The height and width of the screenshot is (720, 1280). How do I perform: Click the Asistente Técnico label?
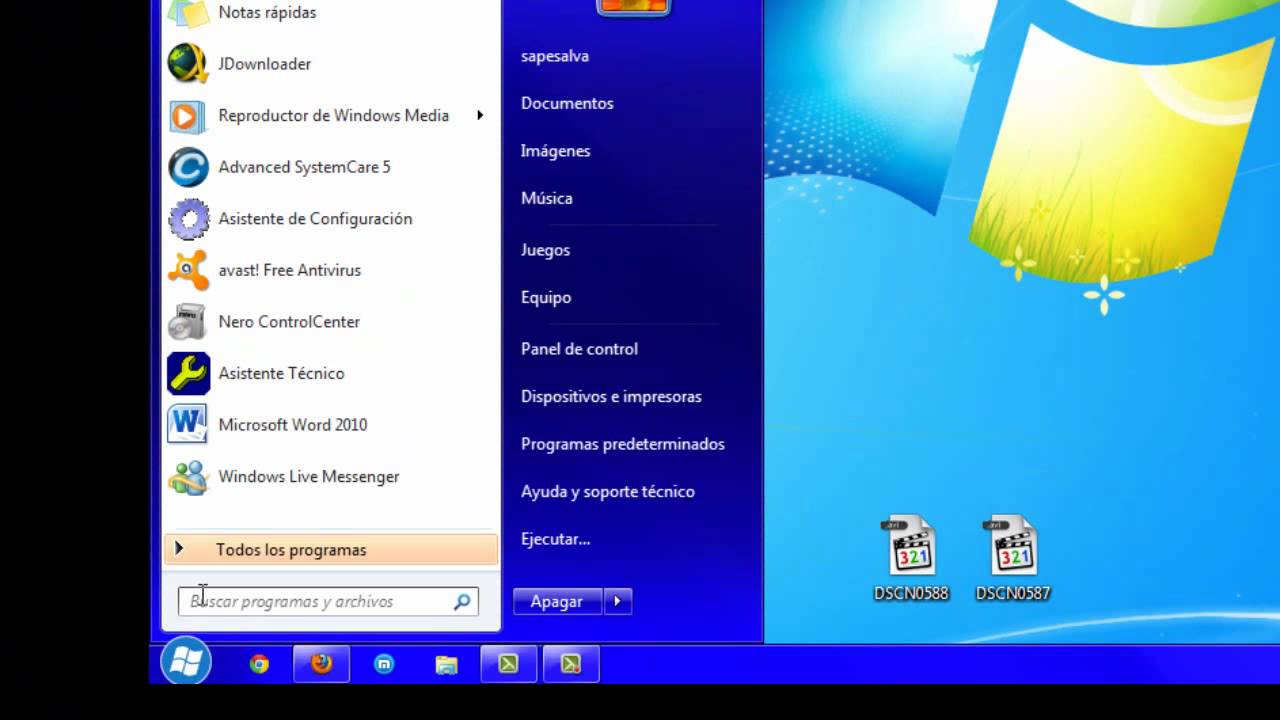281,373
